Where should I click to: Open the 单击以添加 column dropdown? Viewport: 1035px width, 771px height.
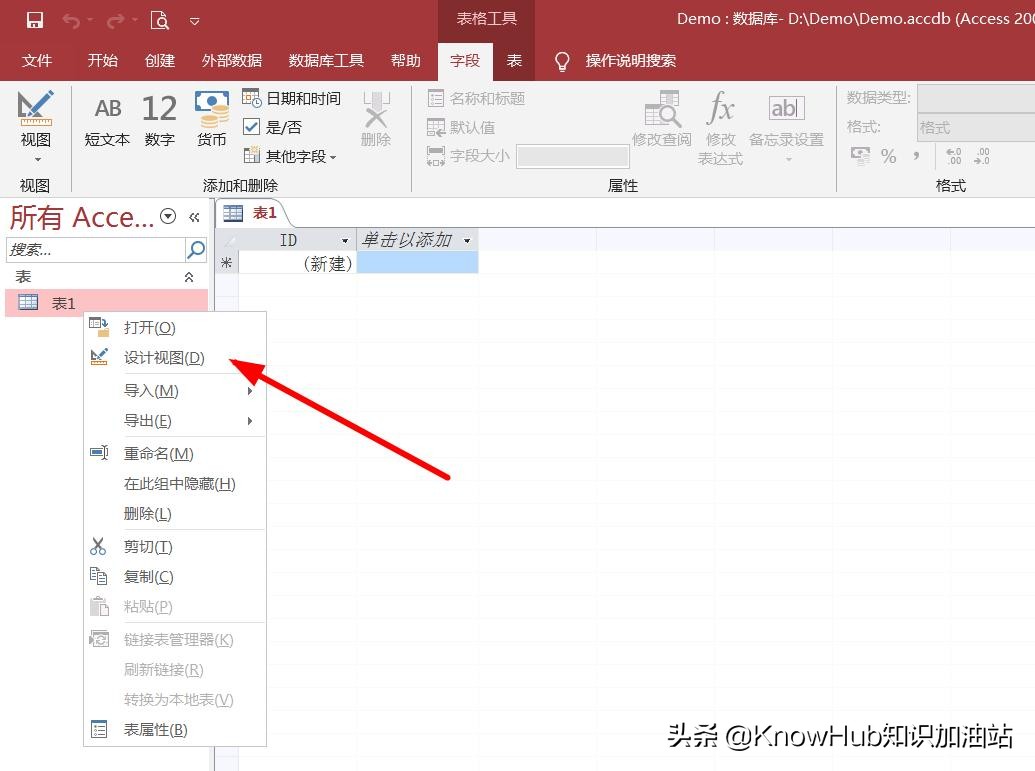pos(467,240)
